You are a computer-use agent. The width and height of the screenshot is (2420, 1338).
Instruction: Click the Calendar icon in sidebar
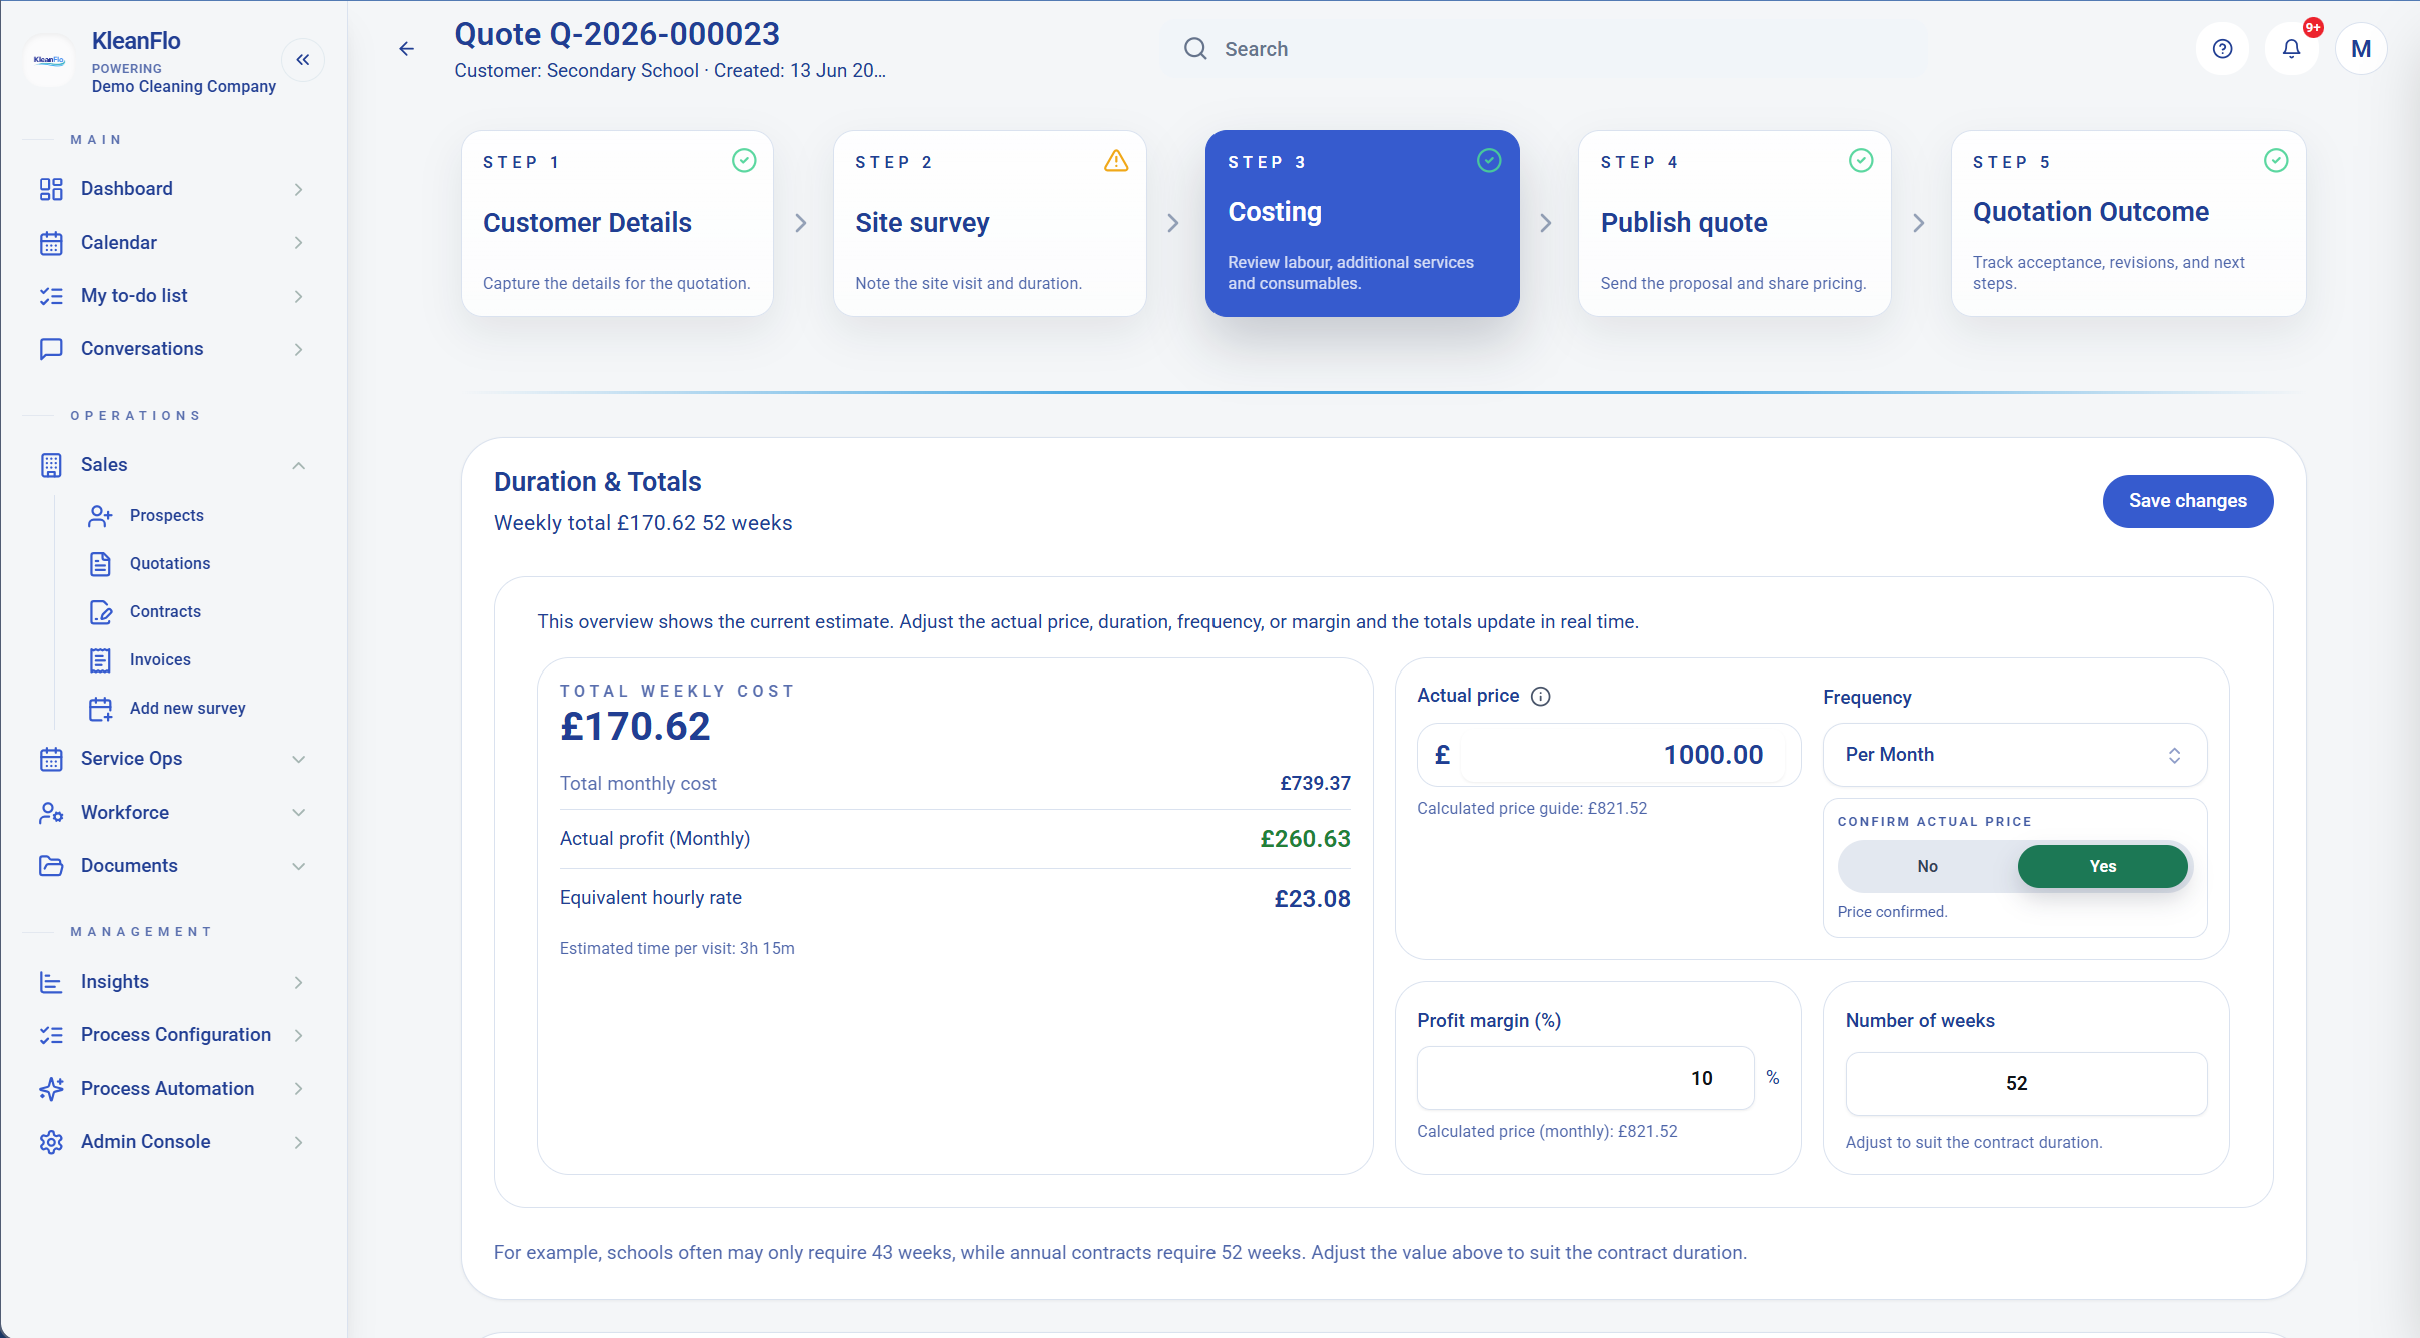click(51, 243)
